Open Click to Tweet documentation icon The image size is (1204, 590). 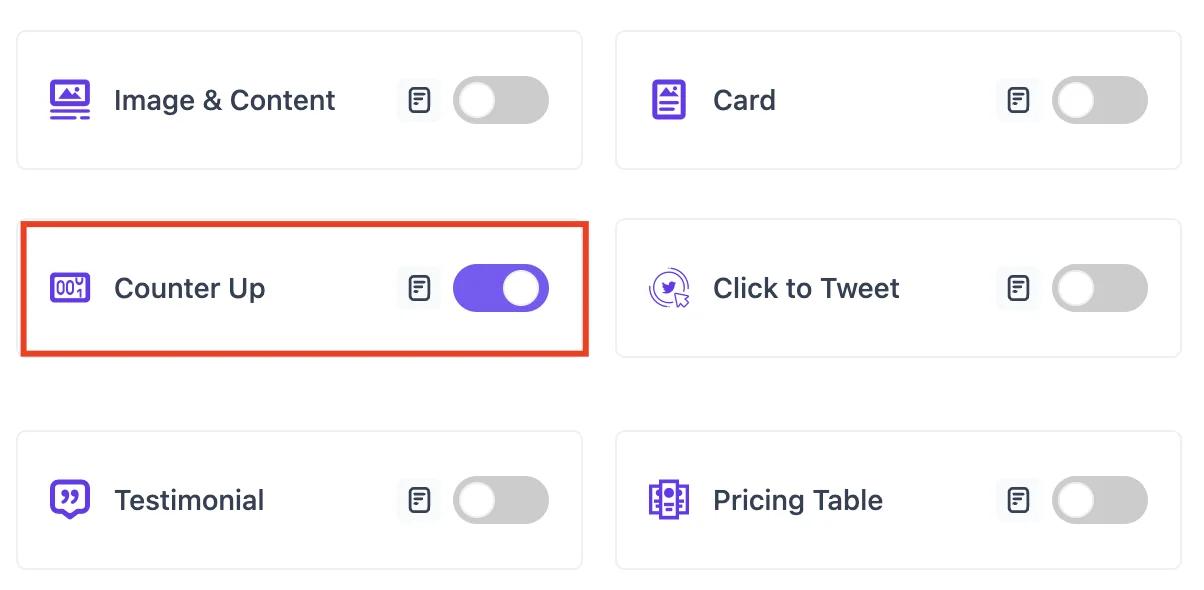[x=1018, y=288]
